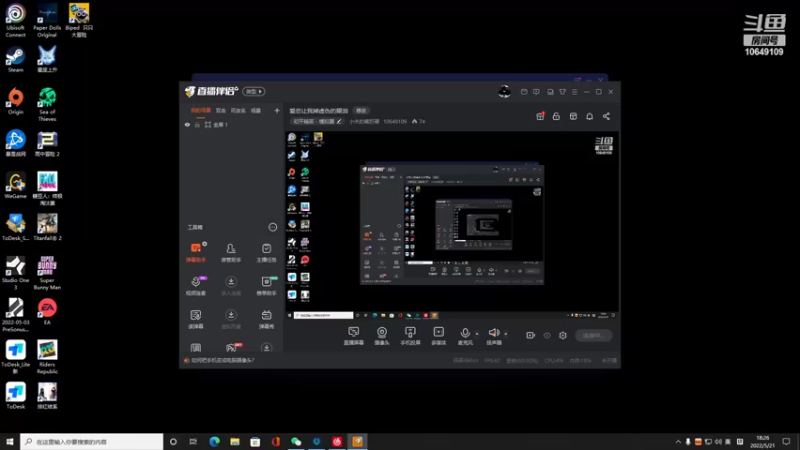This screenshot has height=450, width=800.
Task: Open Sea of Thieves desktop shortcut
Action: click(47, 105)
